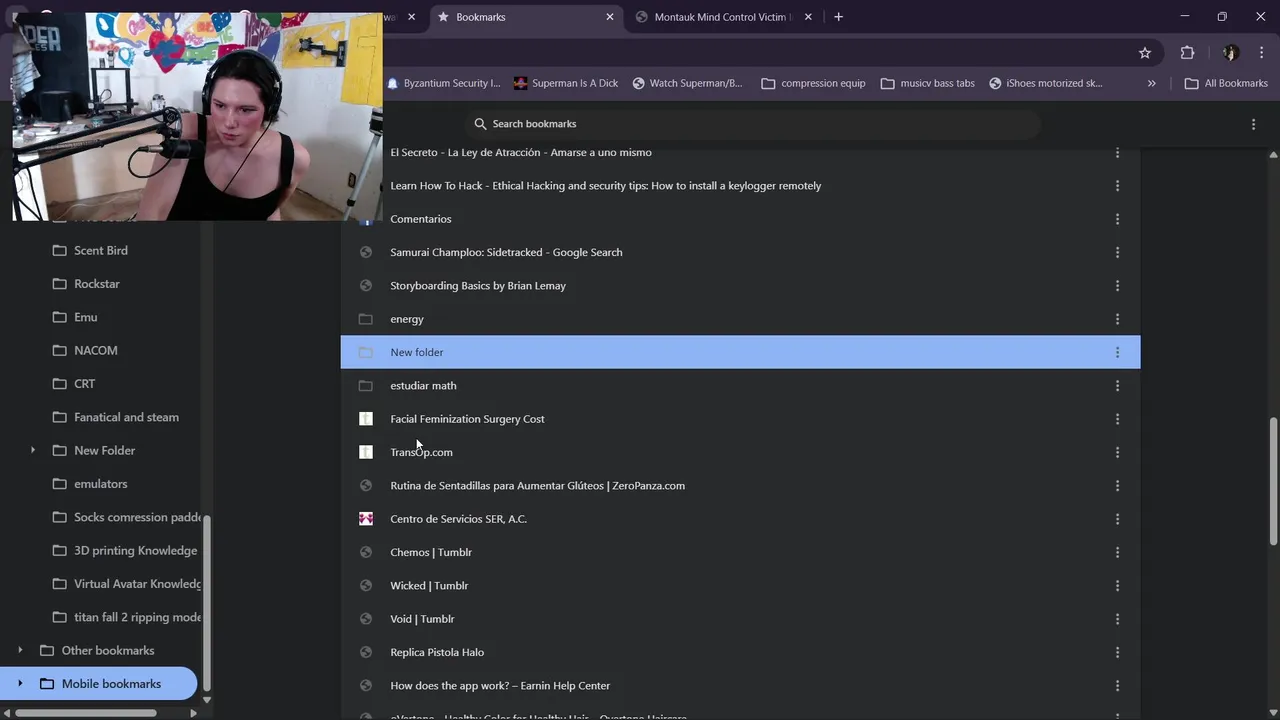
Task: Select the highlighted New folder row
Action: (x=740, y=352)
